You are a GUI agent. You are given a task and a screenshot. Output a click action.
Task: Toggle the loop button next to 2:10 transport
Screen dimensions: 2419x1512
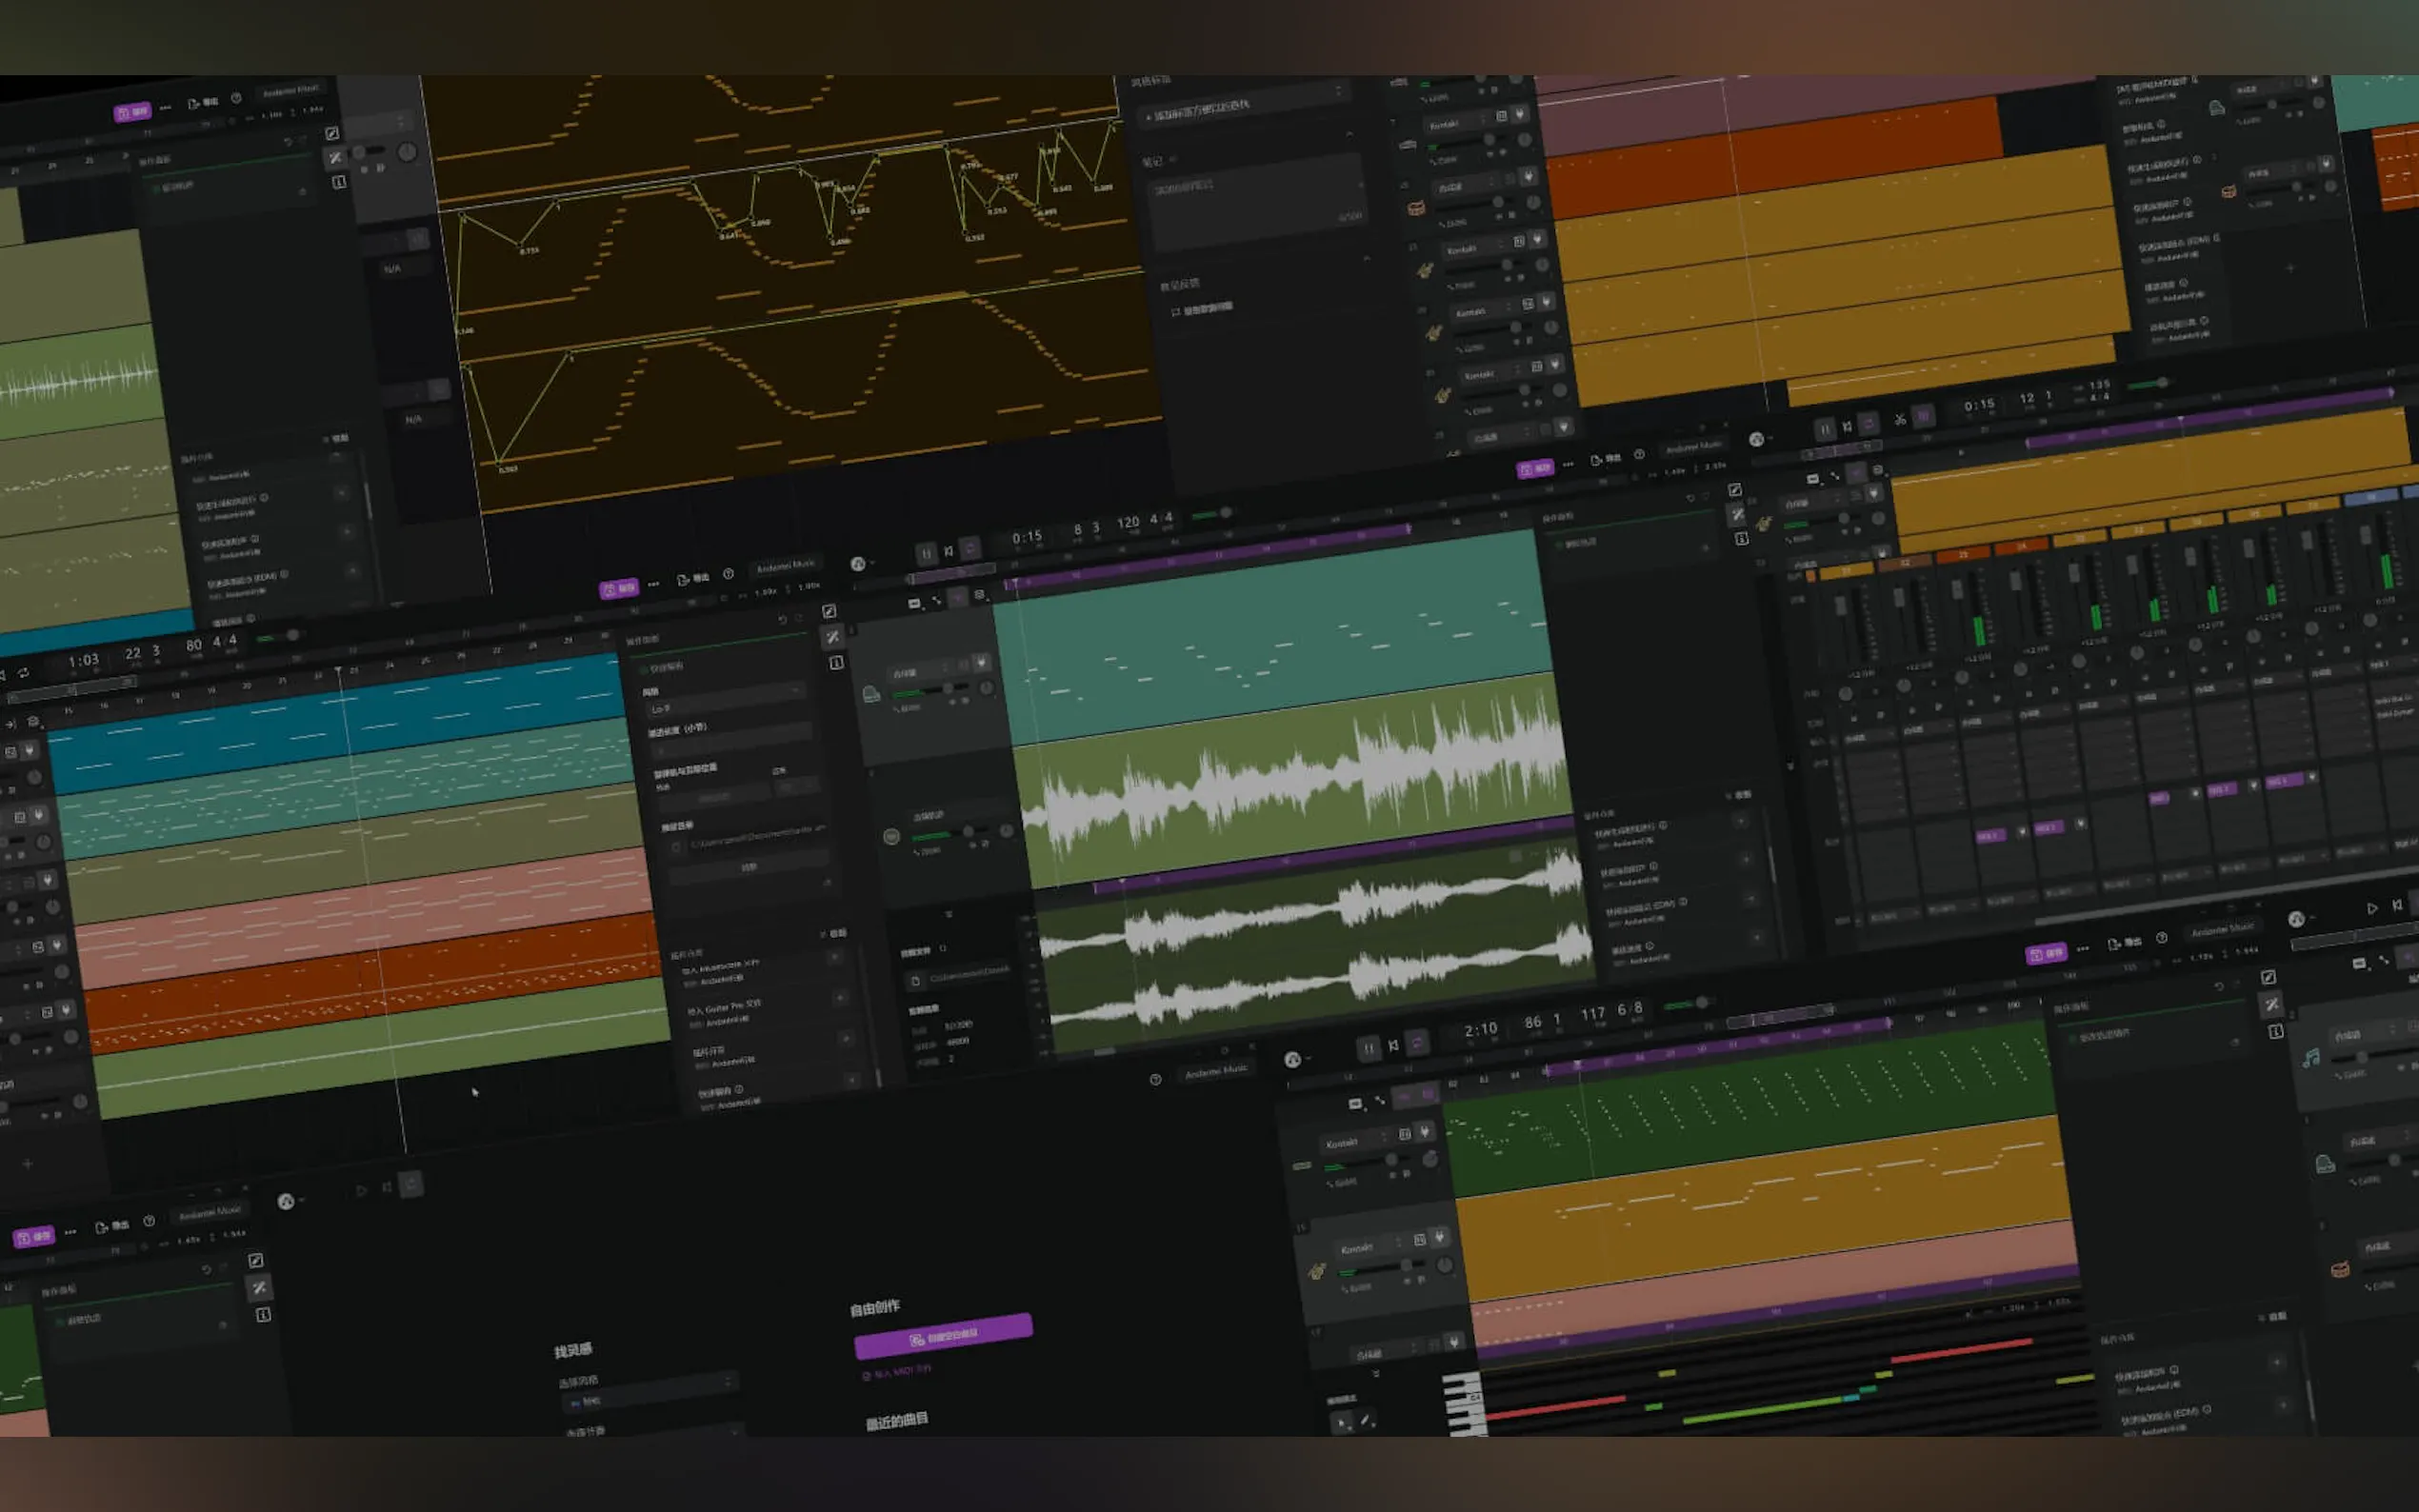point(1417,1043)
